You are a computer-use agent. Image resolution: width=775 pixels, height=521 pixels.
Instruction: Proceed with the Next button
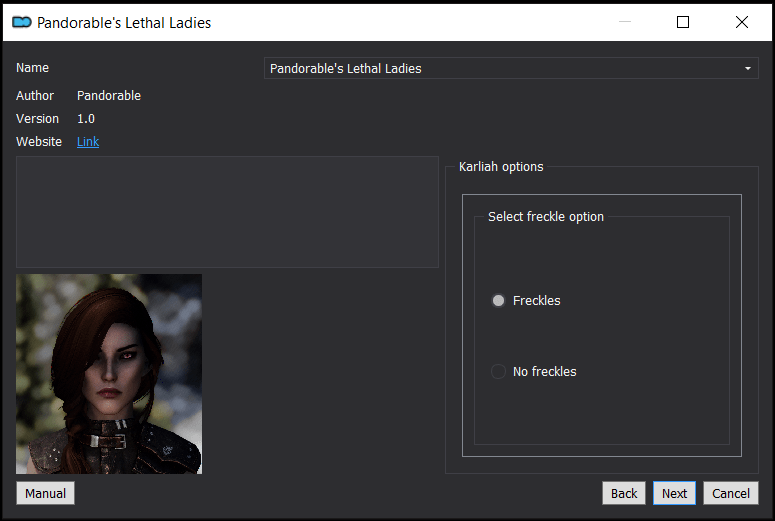[674, 493]
